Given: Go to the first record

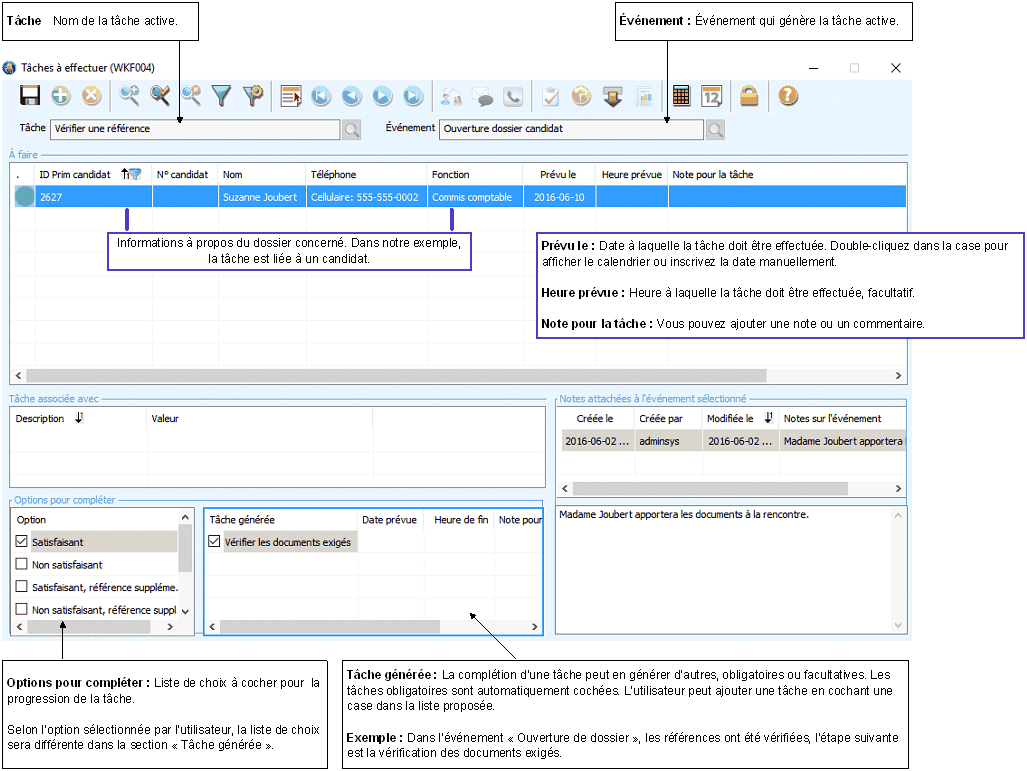Looking at the screenshot, I should click(320, 96).
